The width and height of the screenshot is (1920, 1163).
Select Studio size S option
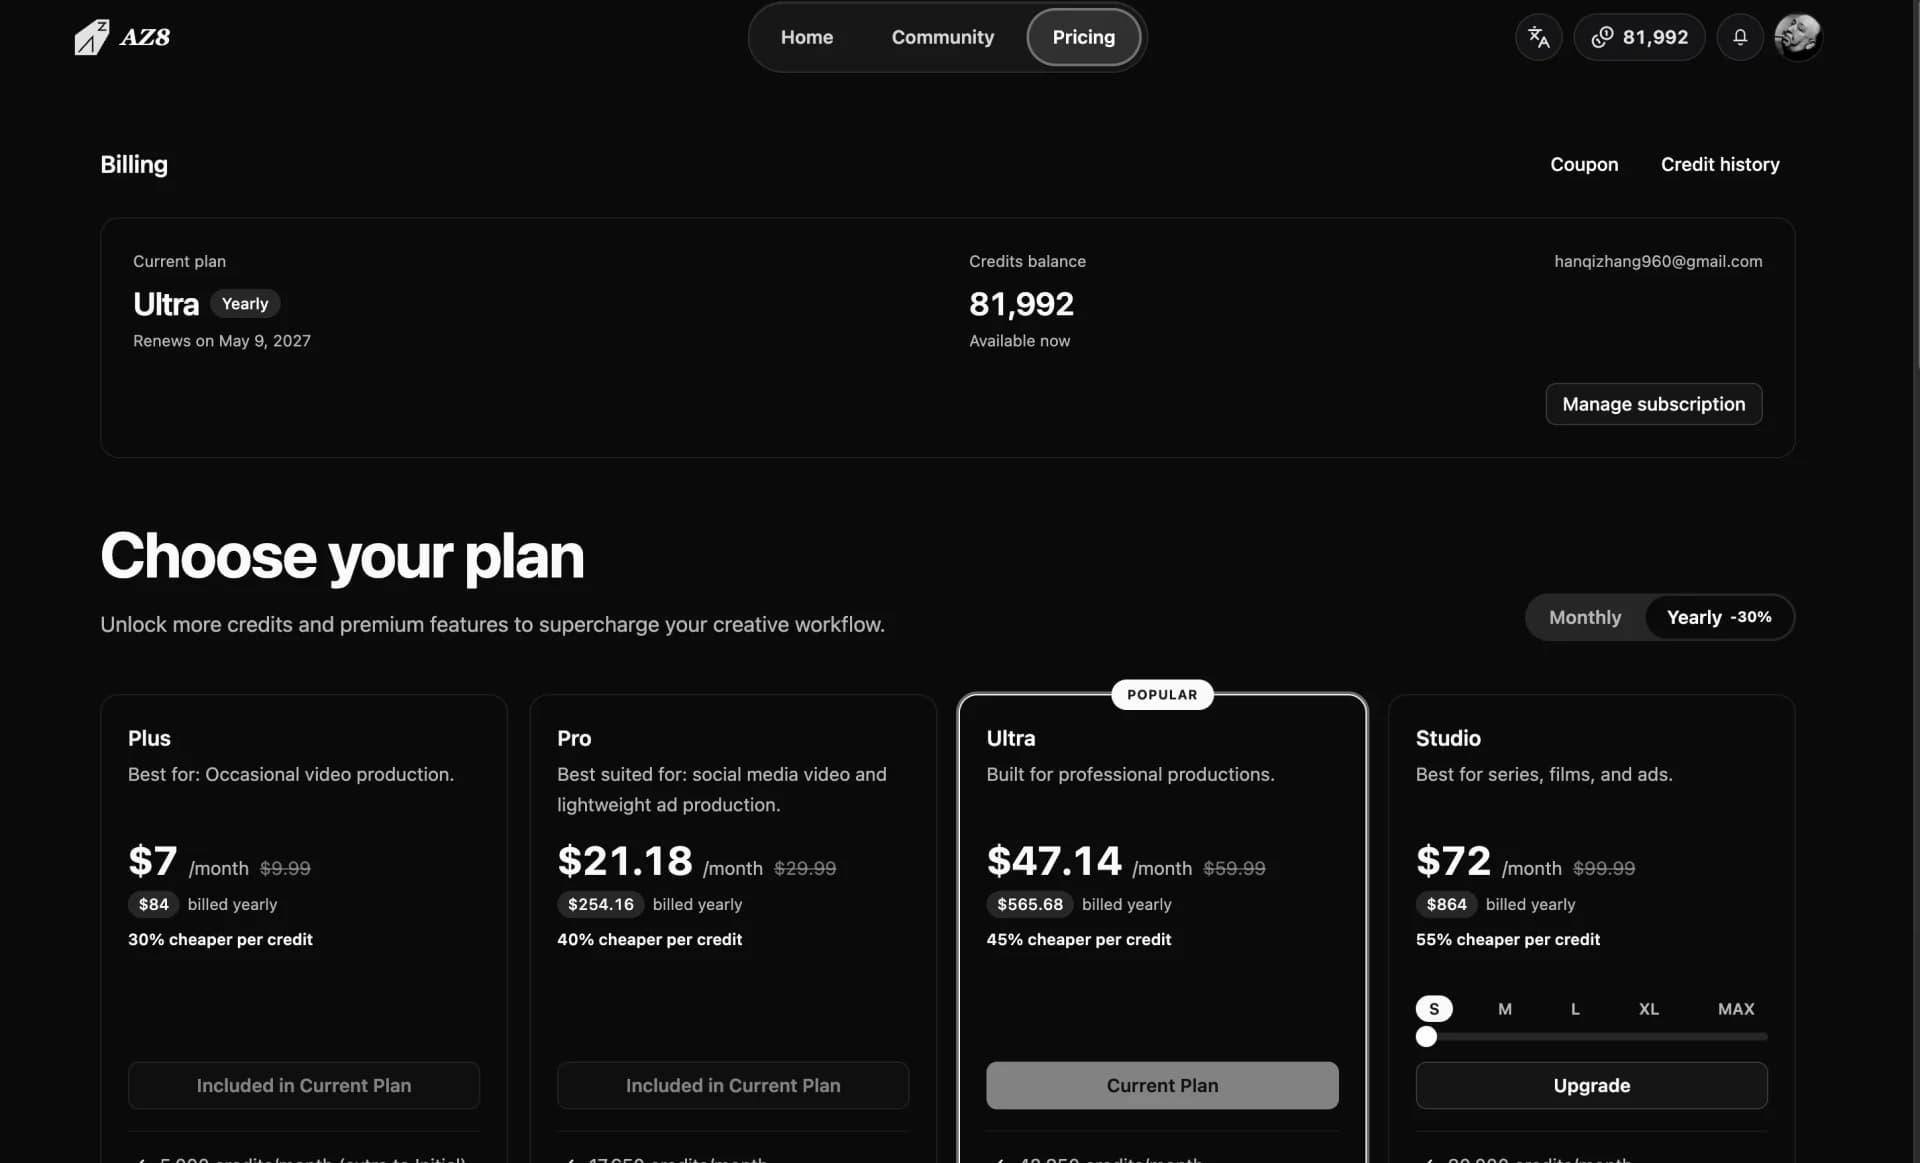click(x=1434, y=1009)
